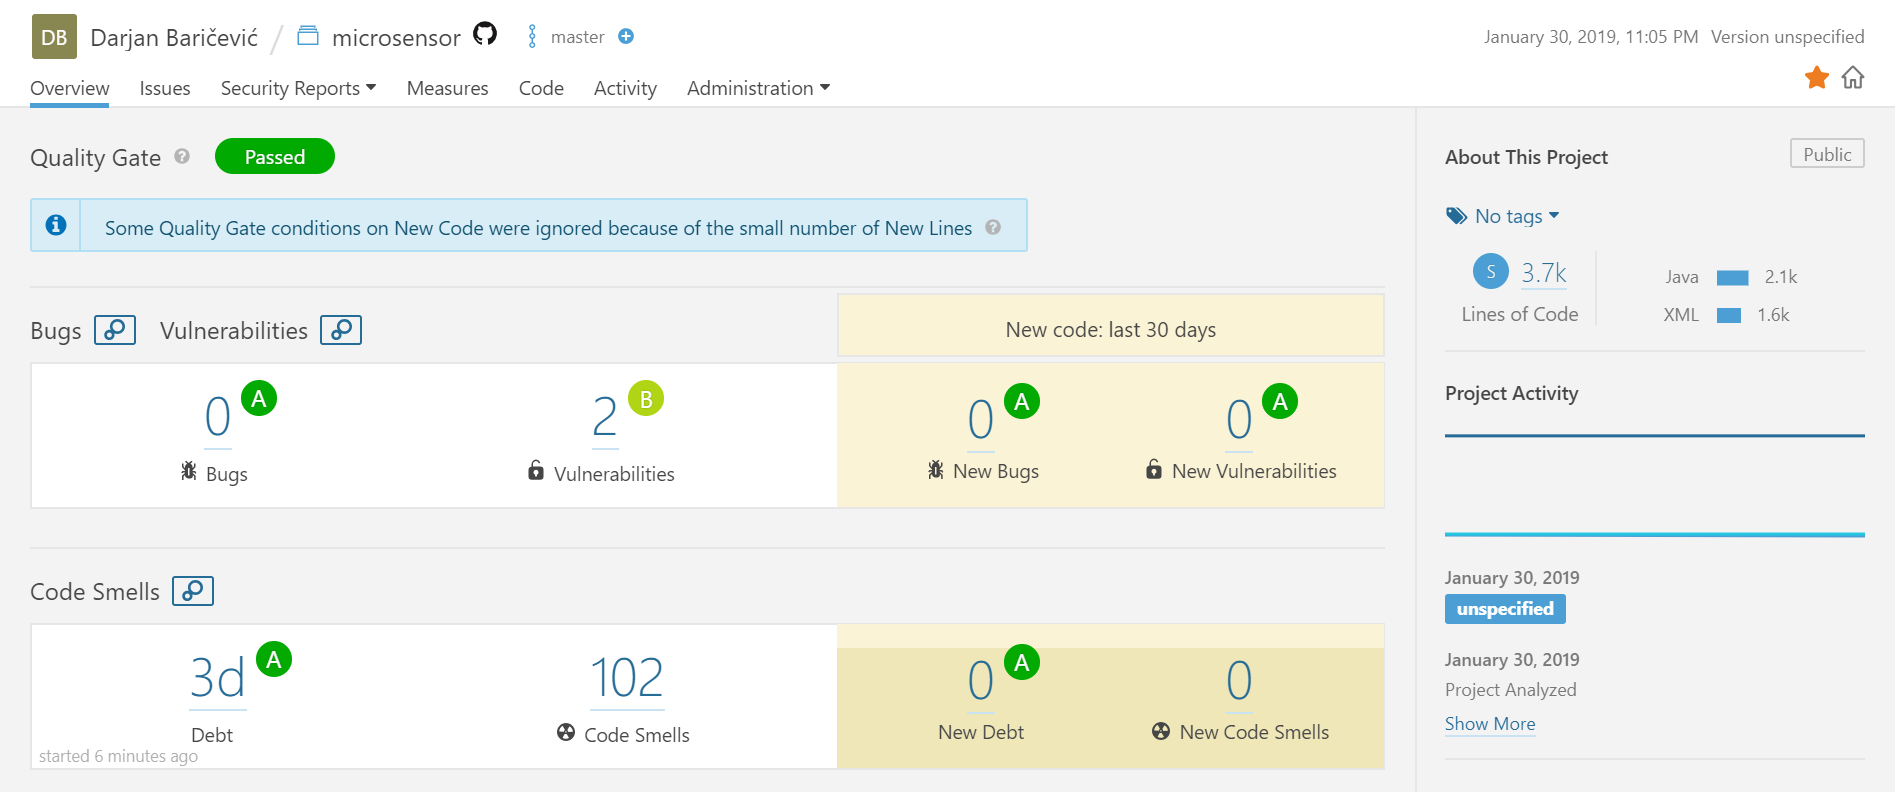Click the 3.7k Lines of Code value
1895x792 pixels.
tap(1544, 273)
